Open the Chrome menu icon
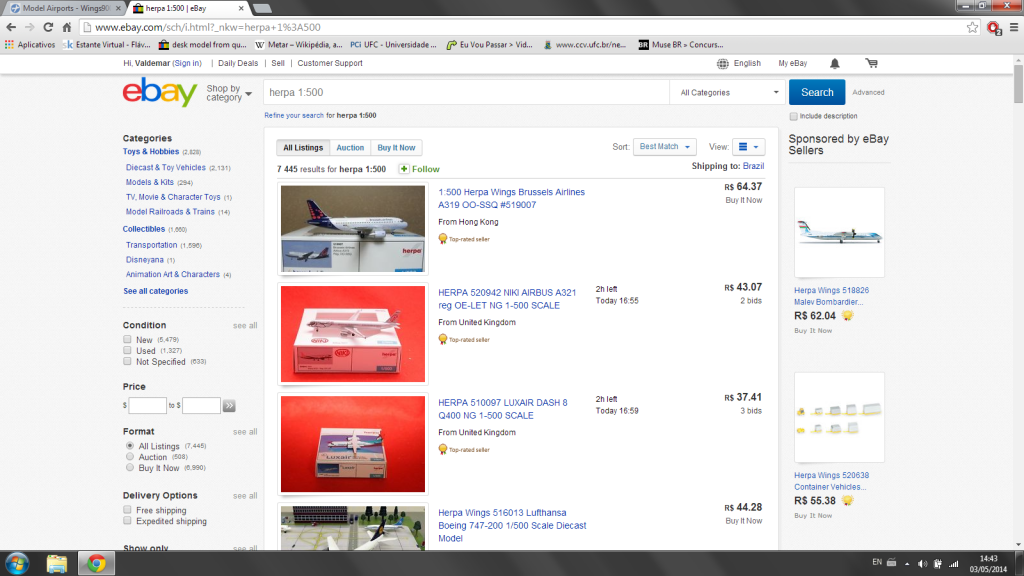 (x=1014, y=27)
